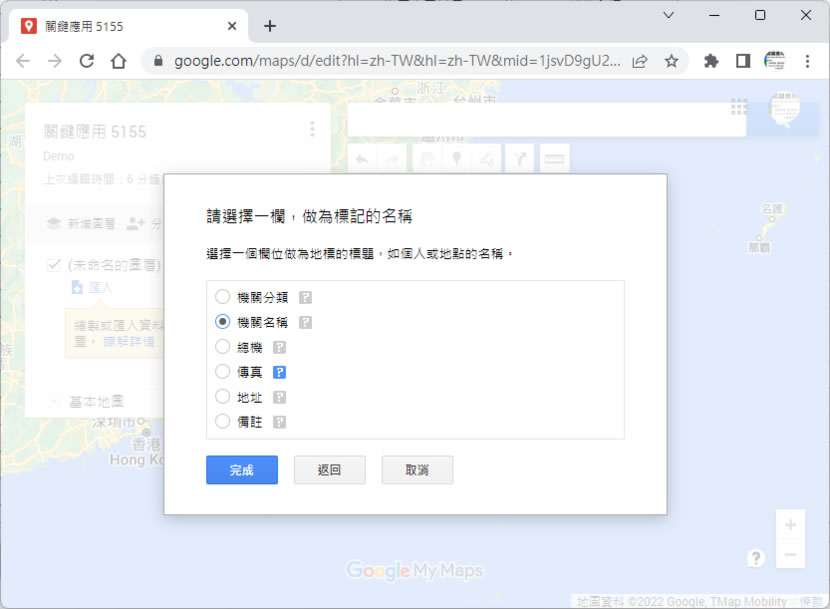The image size is (830, 609).
Task: Expand the 基本地圖 section
Action: 53,401
